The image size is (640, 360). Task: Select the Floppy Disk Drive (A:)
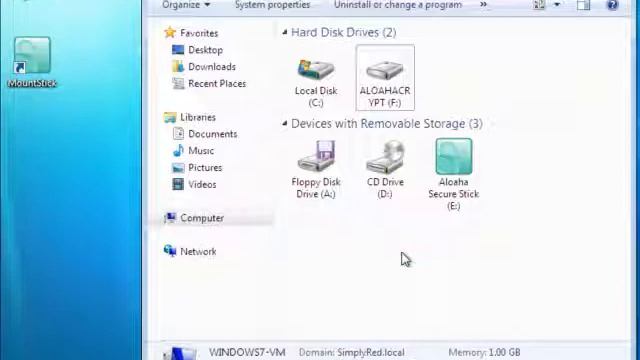point(316,170)
